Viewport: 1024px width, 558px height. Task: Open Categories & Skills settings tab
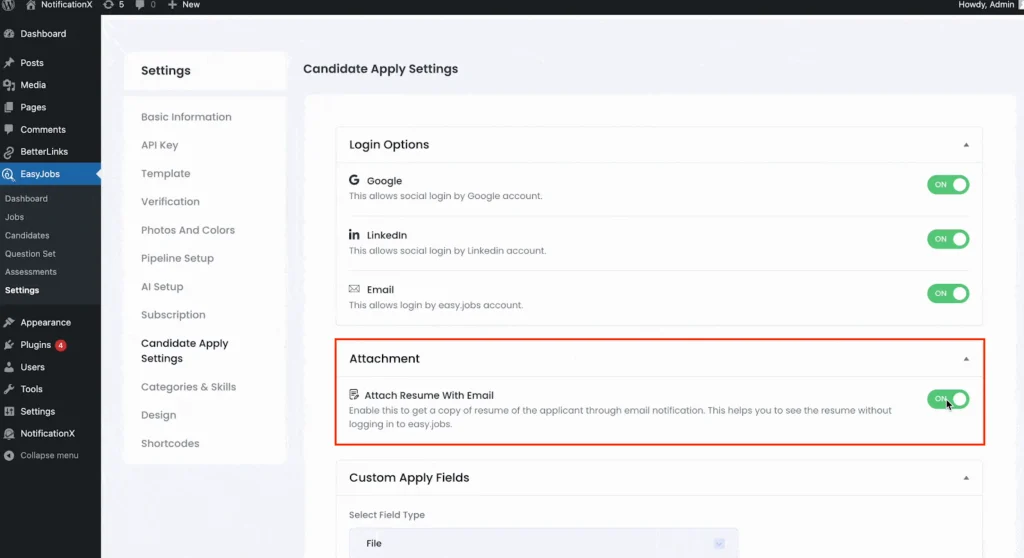coord(189,387)
